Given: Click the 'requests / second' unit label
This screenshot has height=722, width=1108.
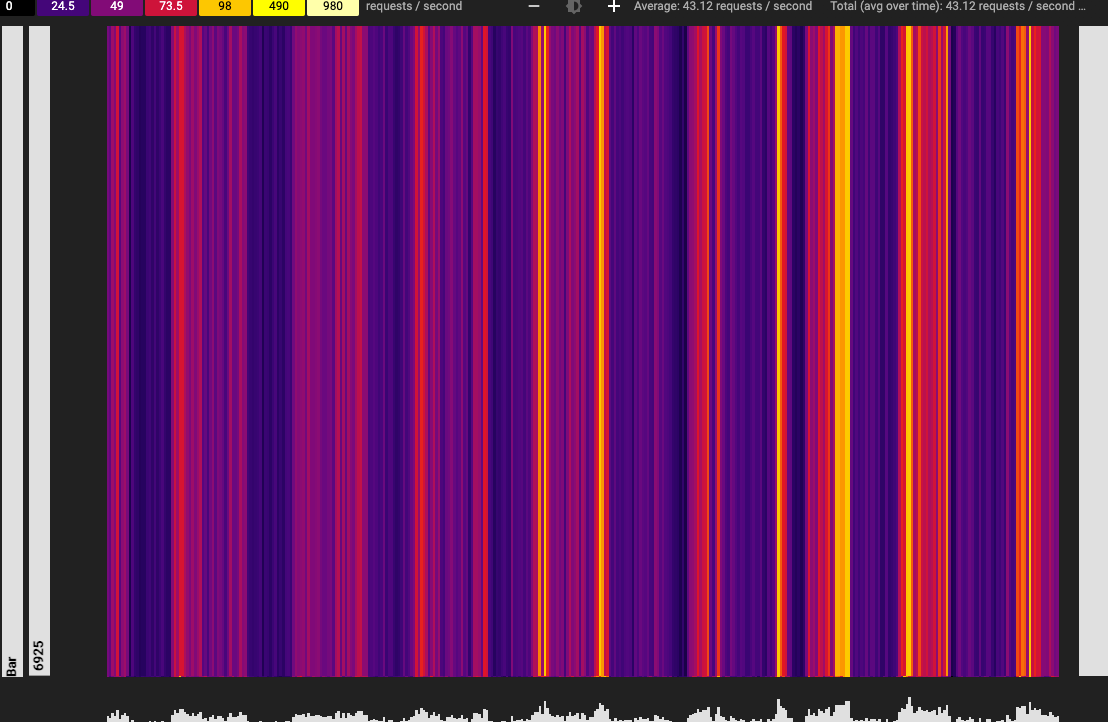Looking at the screenshot, I should tap(413, 6).
